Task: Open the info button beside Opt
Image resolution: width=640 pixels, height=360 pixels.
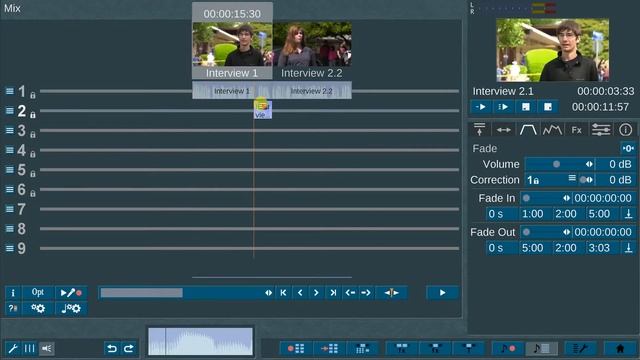Action: click(13, 293)
